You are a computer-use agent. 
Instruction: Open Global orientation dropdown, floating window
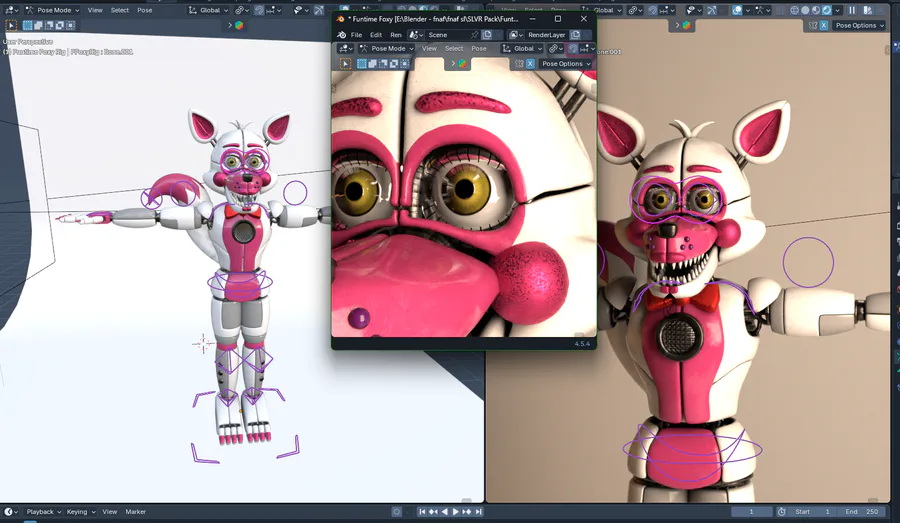click(x=522, y=49)
